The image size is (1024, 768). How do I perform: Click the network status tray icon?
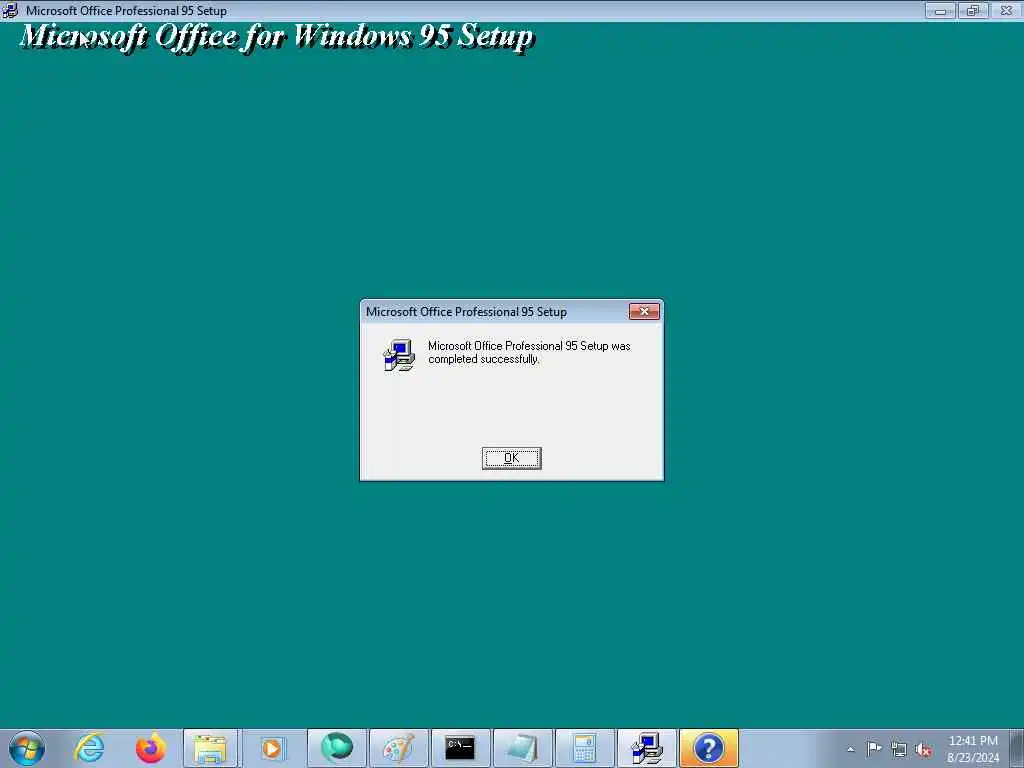pyautogui.click(x=899, y=749)
